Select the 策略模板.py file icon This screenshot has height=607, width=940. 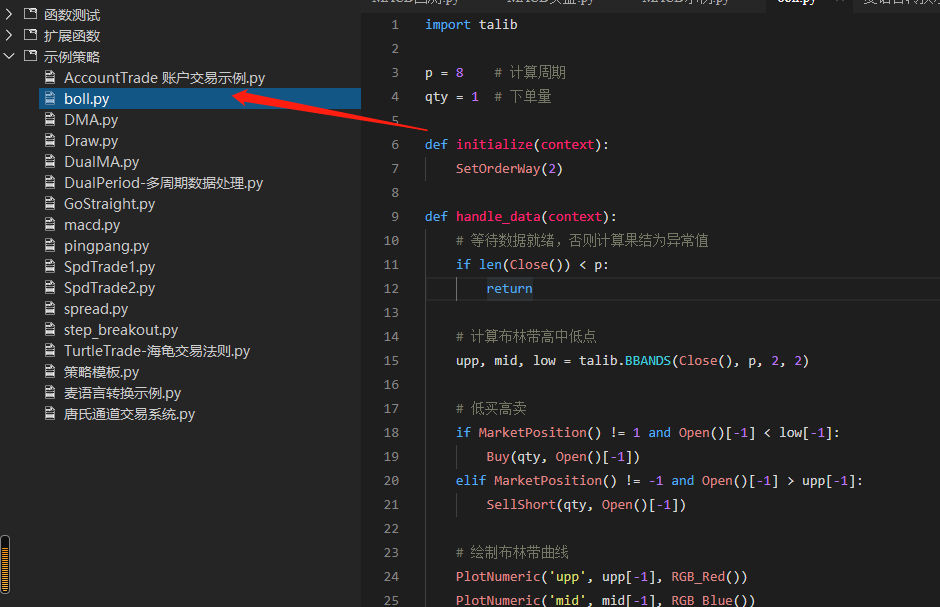(x=50, y=372)
